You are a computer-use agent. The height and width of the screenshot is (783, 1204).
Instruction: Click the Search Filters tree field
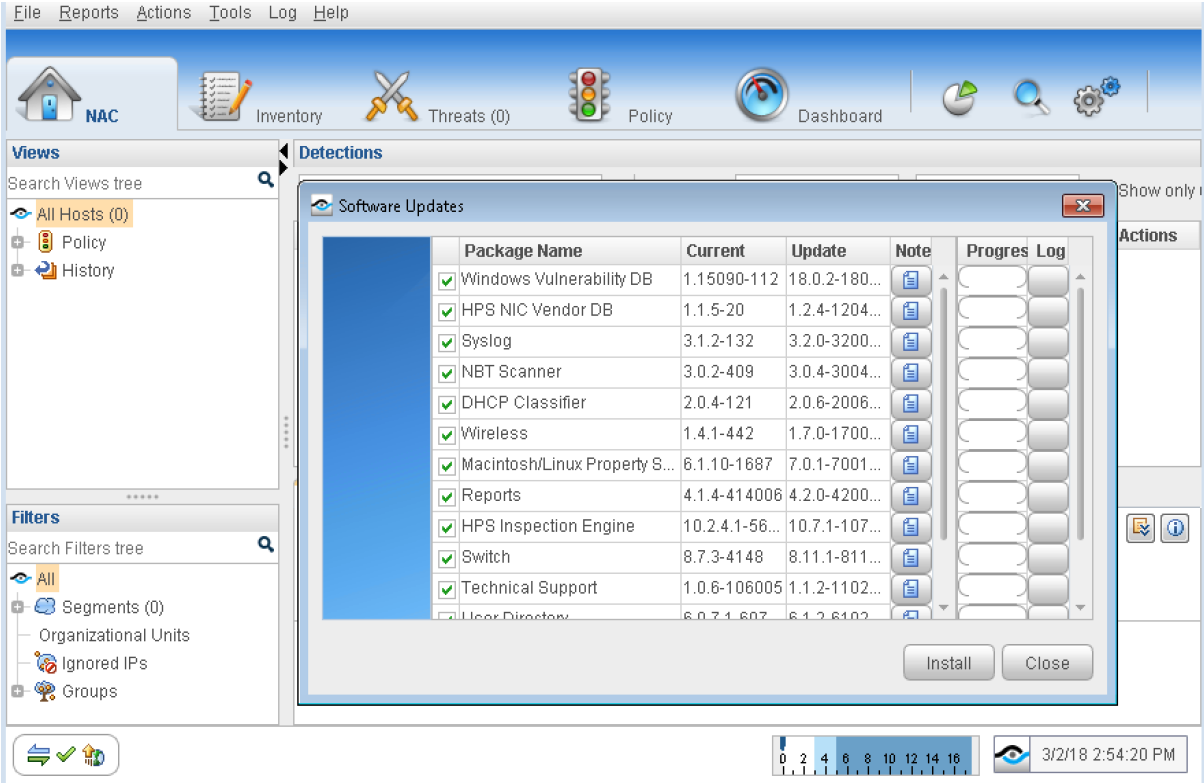tap(130, 548)
